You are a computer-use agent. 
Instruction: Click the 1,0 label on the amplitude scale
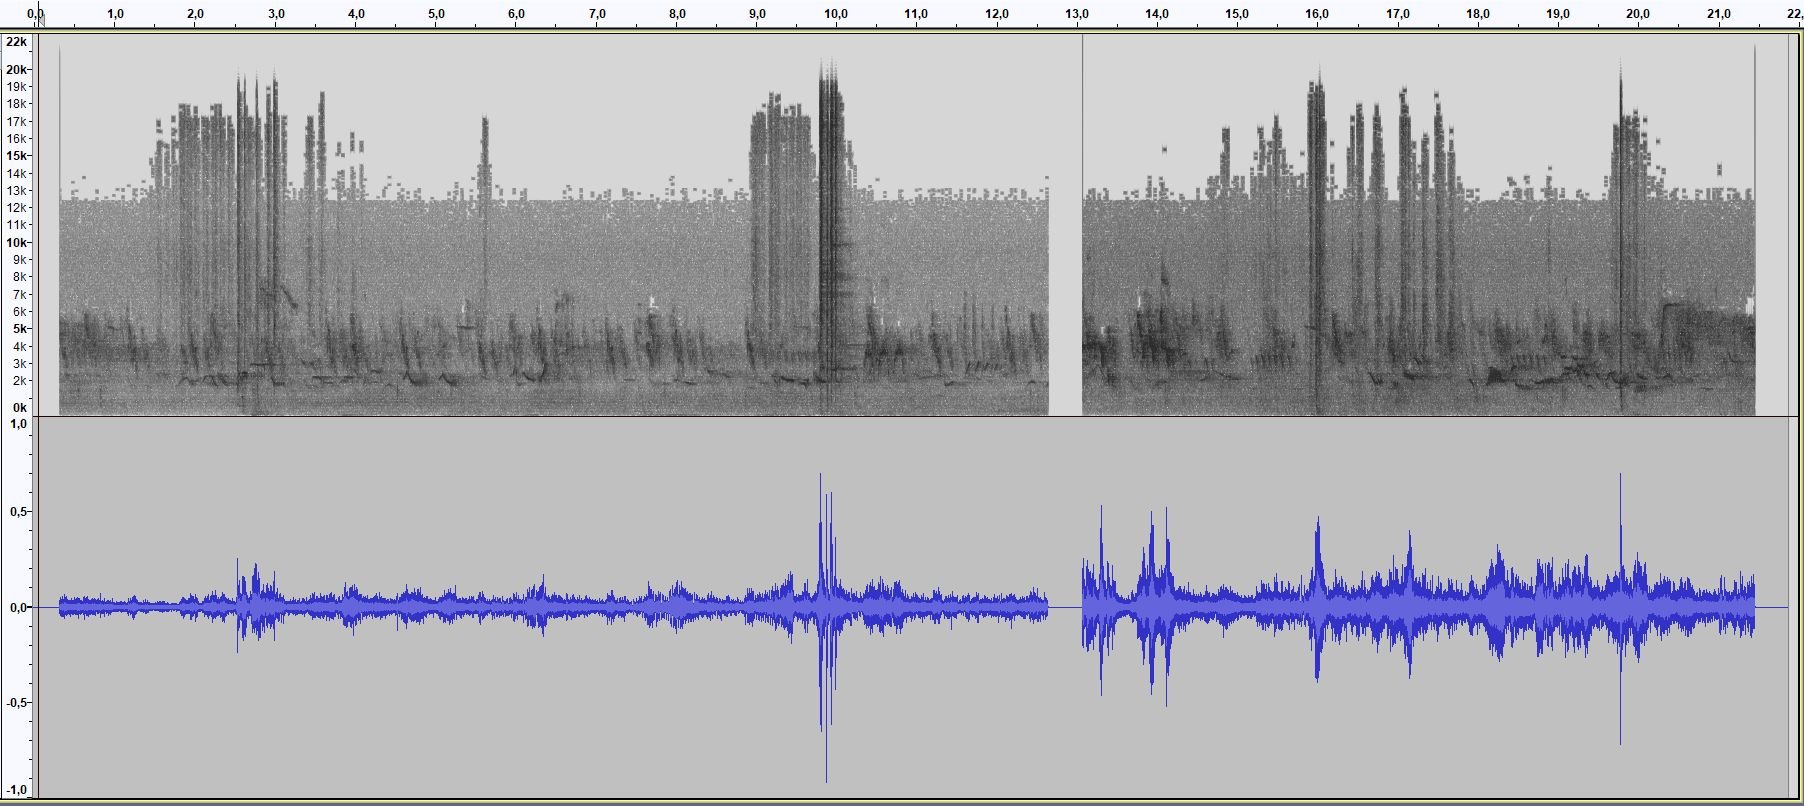point(18,424)
